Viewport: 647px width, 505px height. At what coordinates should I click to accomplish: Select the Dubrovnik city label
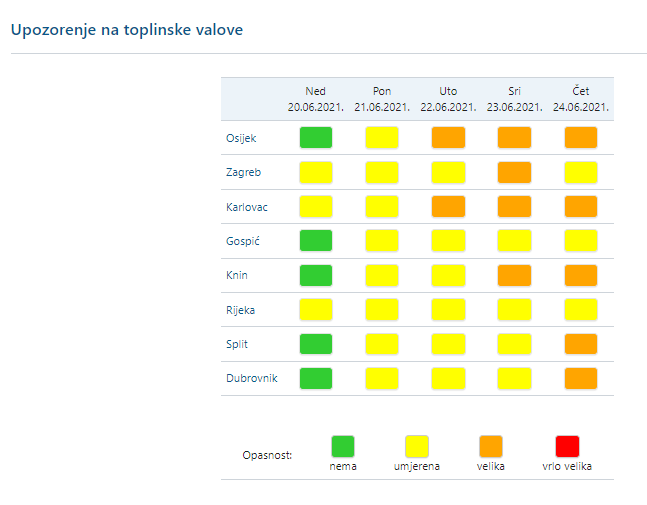250,378
